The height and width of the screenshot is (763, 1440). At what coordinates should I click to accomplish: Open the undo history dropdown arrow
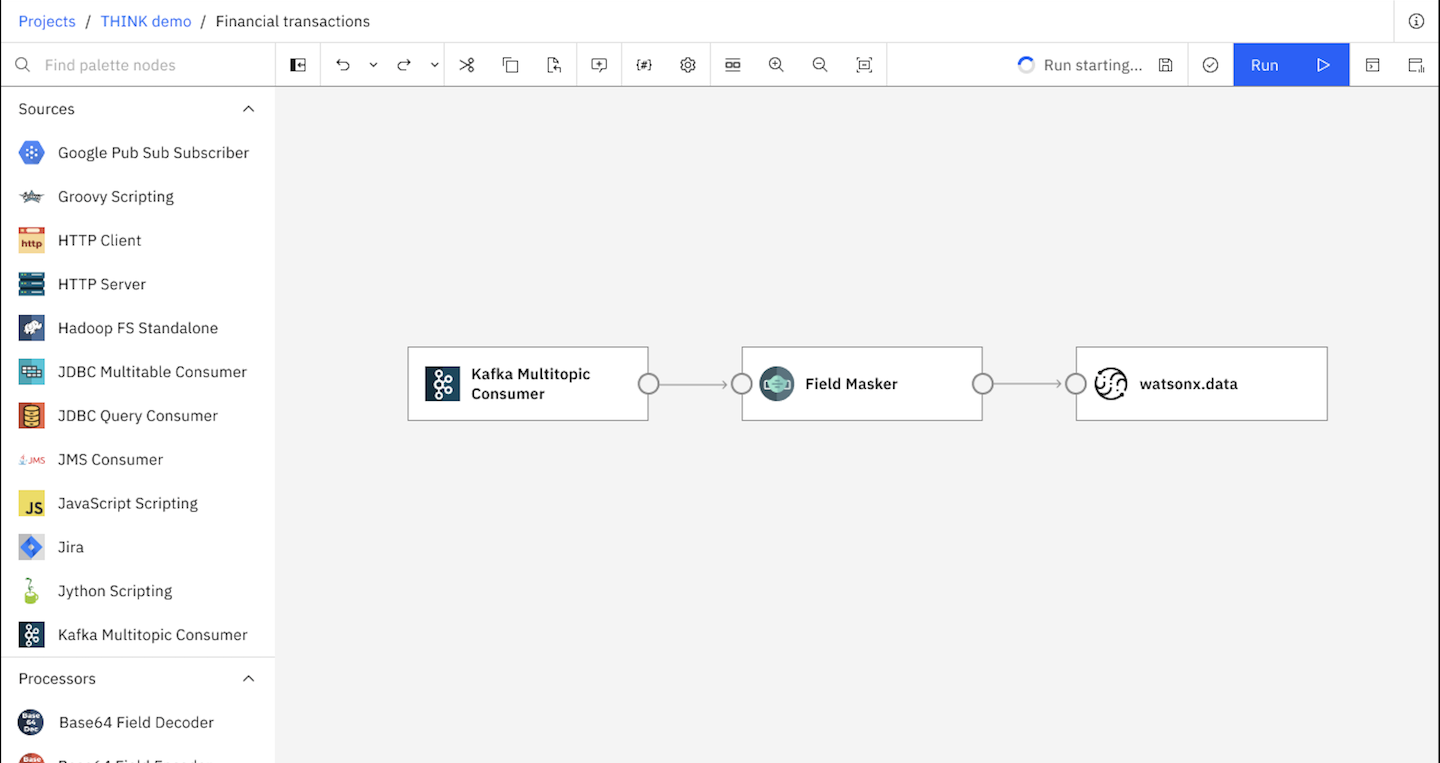click(x=373, y=65)
